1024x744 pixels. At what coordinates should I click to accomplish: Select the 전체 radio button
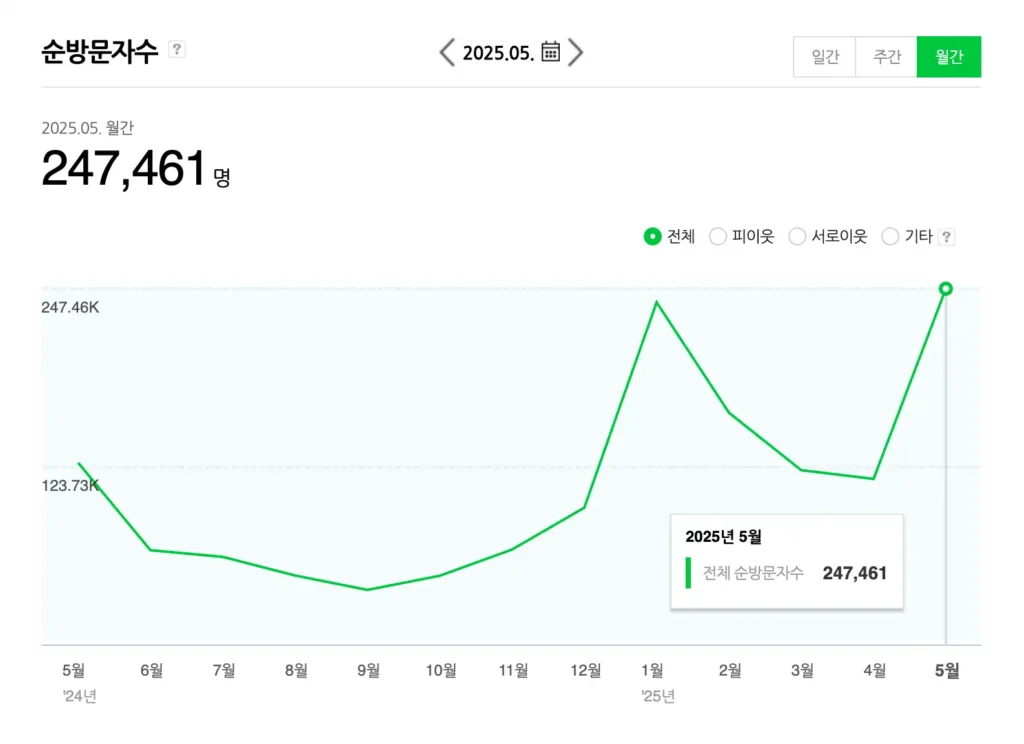[652, 237]
